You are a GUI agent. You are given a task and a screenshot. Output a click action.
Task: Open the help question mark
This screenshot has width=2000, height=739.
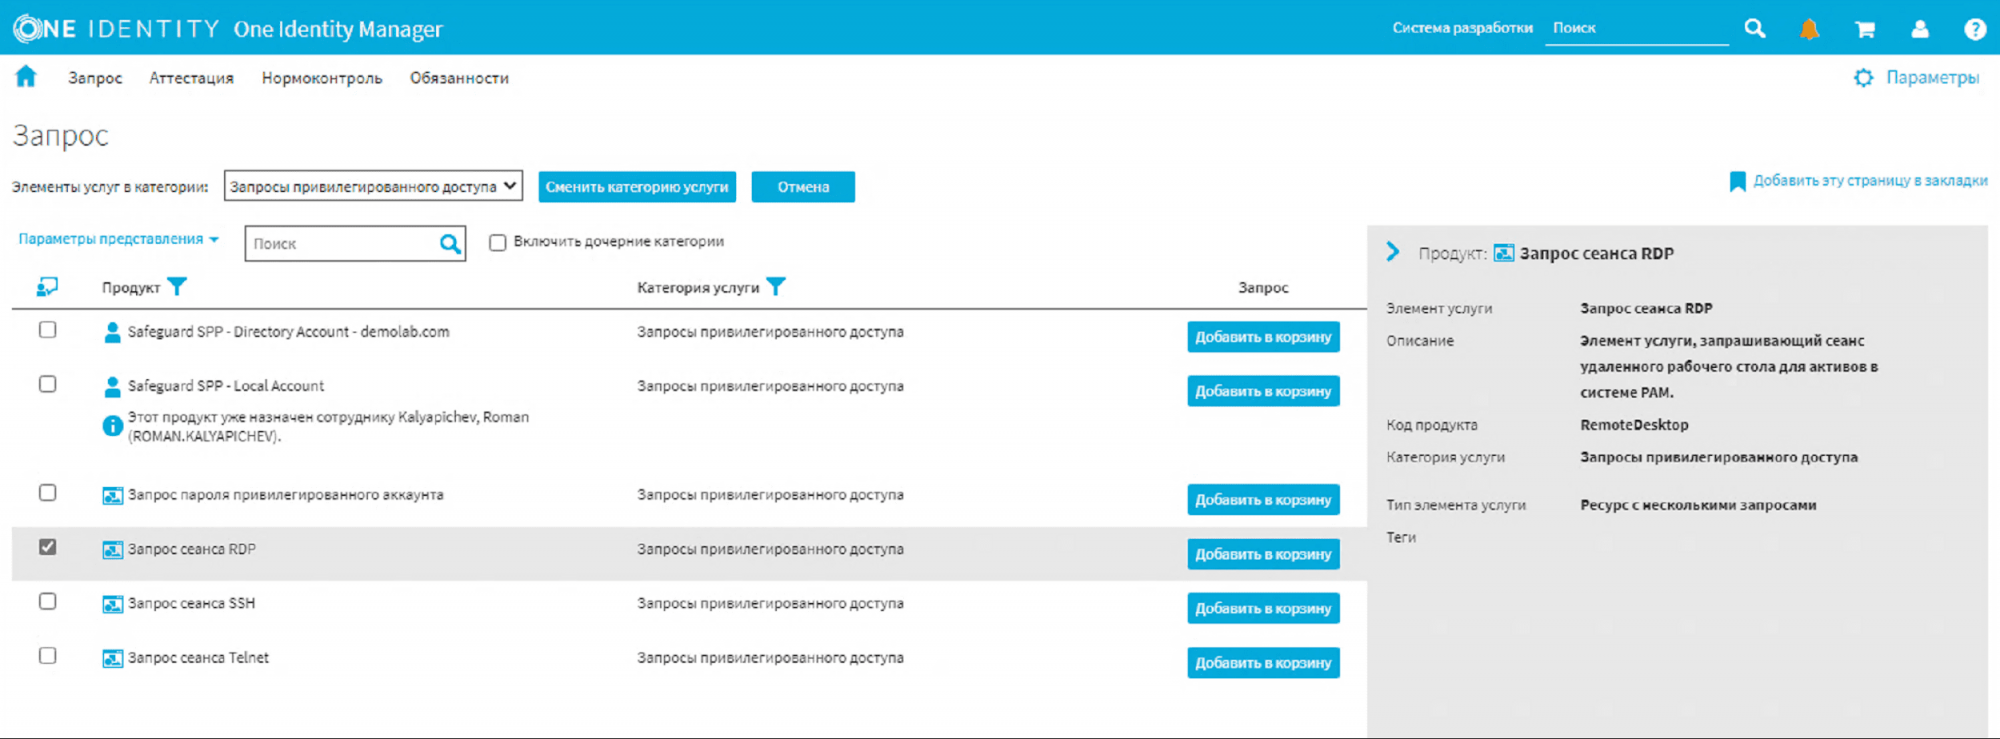1975,29
